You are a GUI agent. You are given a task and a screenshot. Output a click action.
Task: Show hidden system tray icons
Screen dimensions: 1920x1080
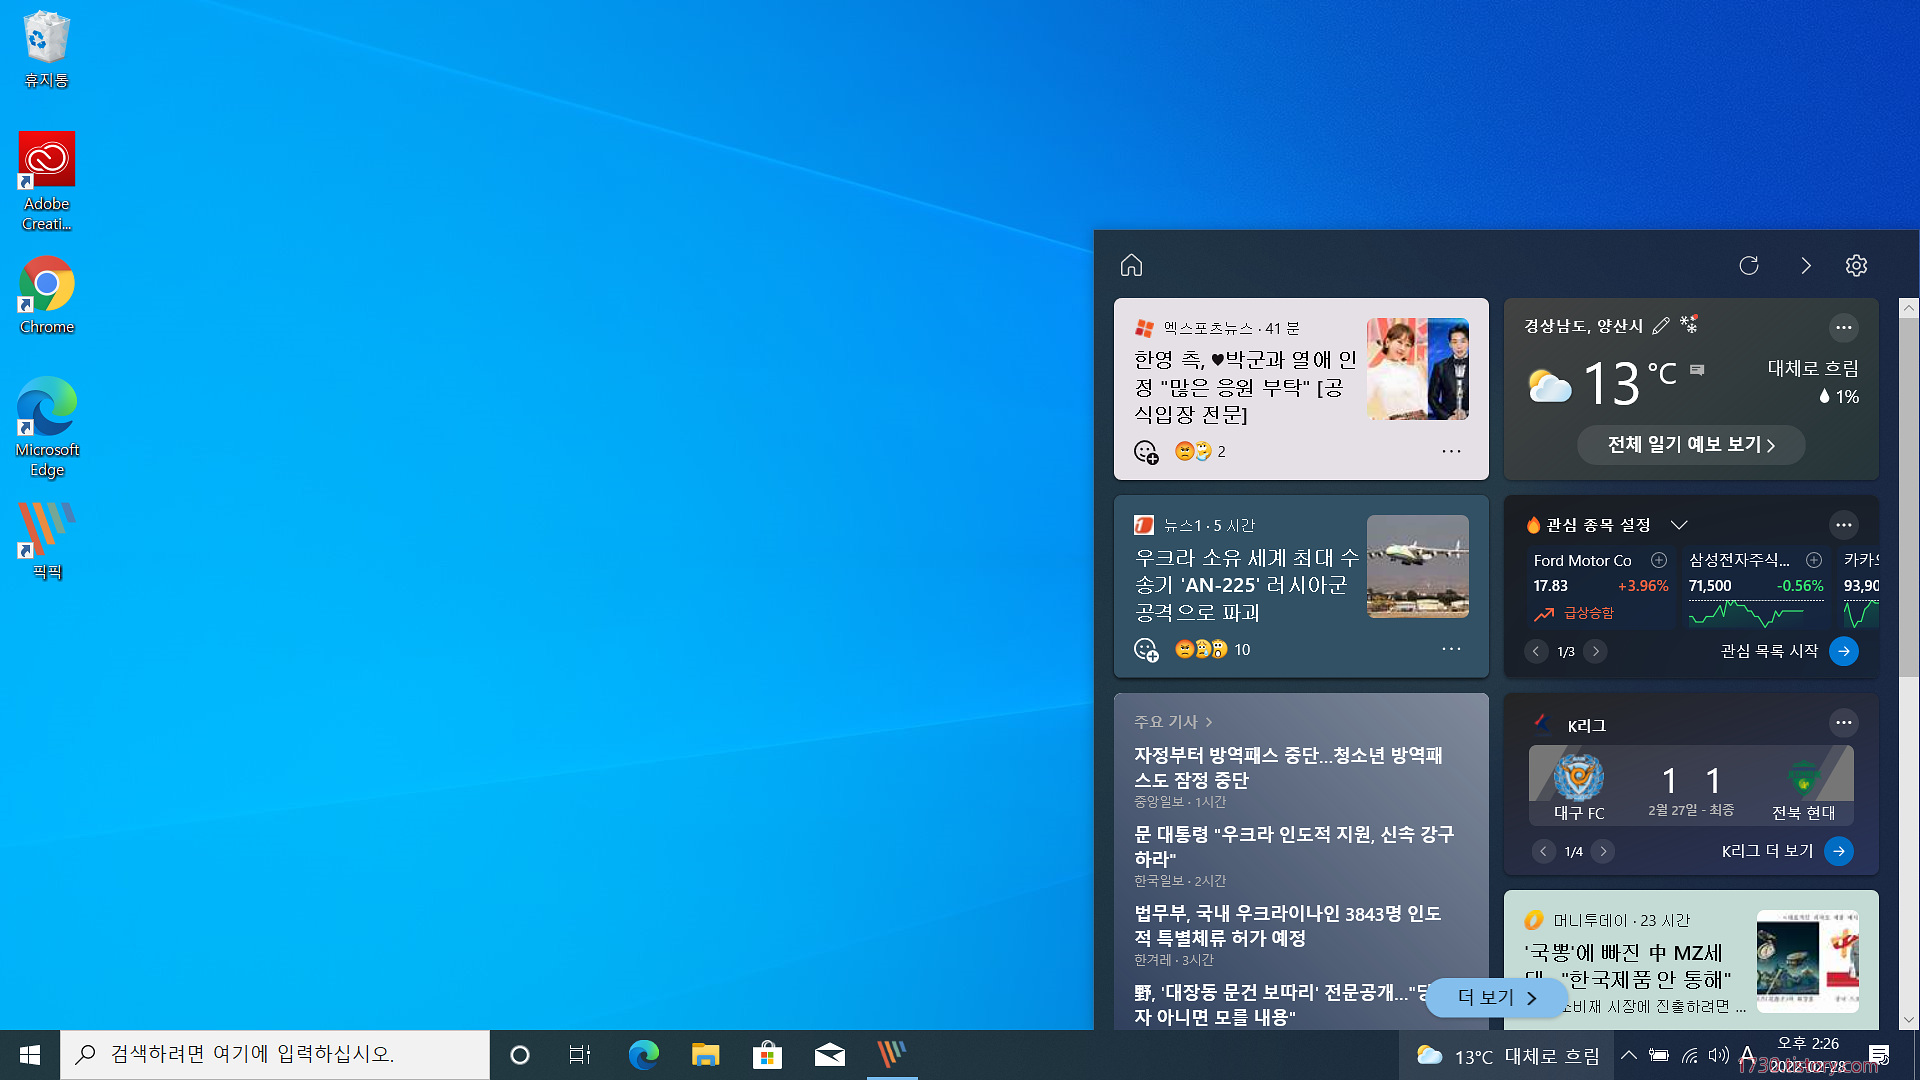(1628, 1054)
